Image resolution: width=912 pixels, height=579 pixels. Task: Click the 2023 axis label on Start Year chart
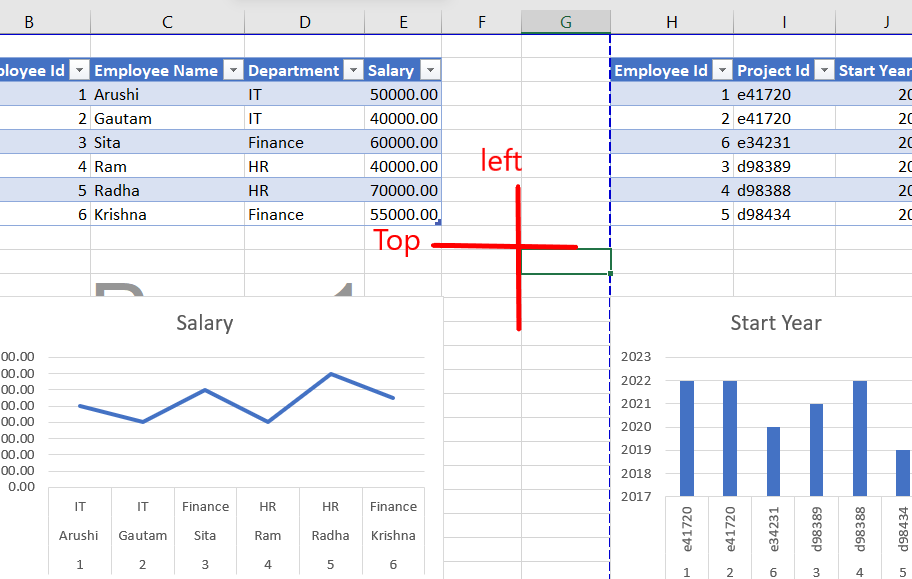pos(637,356)
